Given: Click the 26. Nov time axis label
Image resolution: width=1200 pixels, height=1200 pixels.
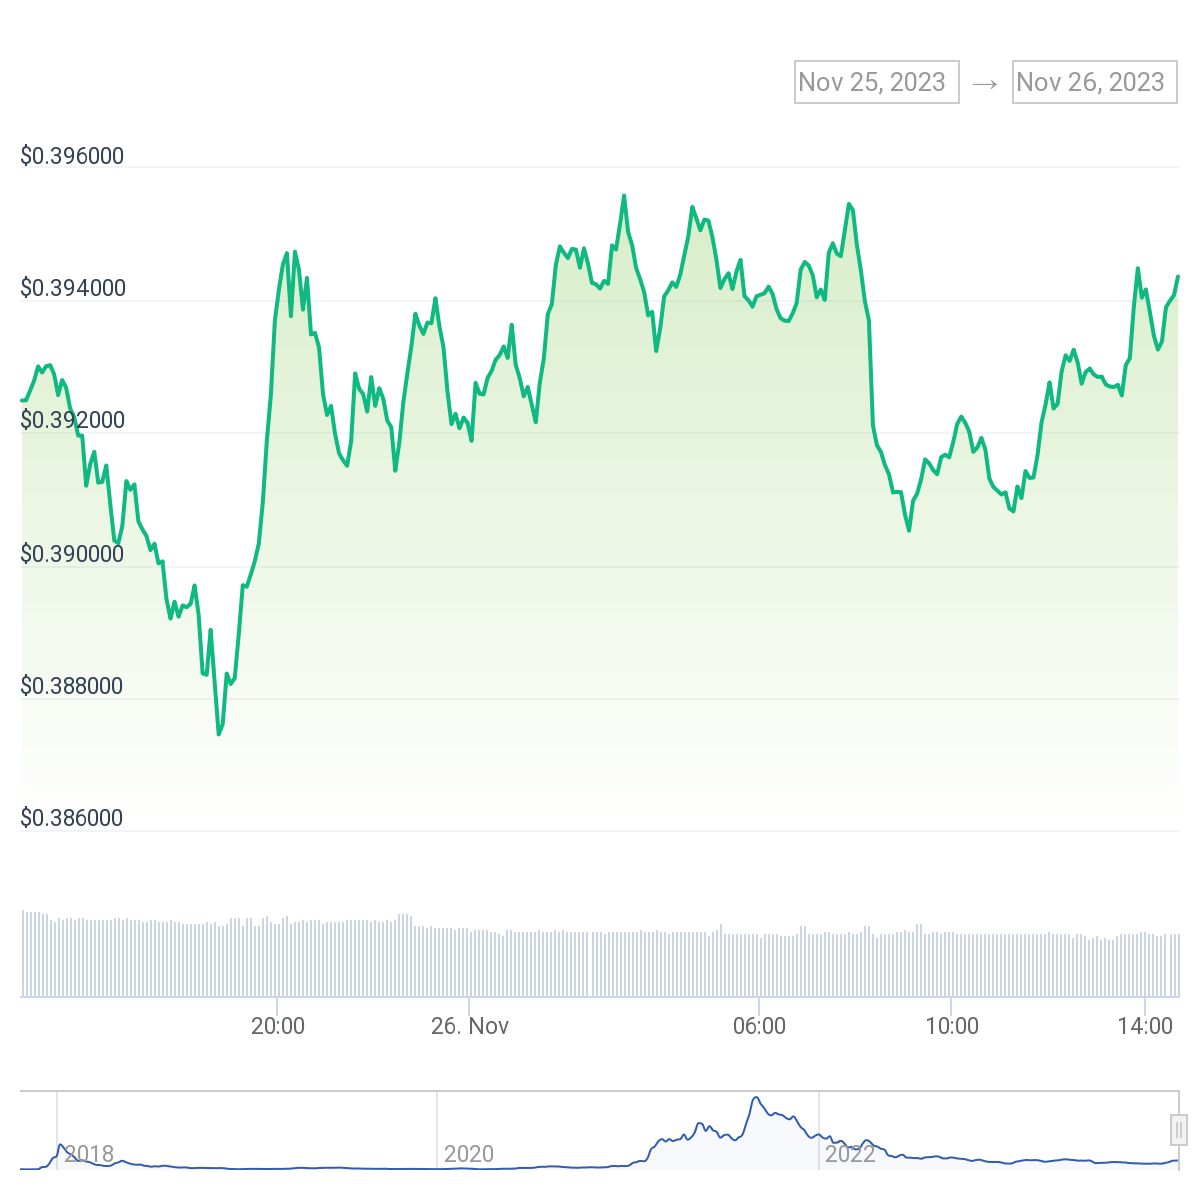Looking at the screenshot, I should pos(470,1026).
